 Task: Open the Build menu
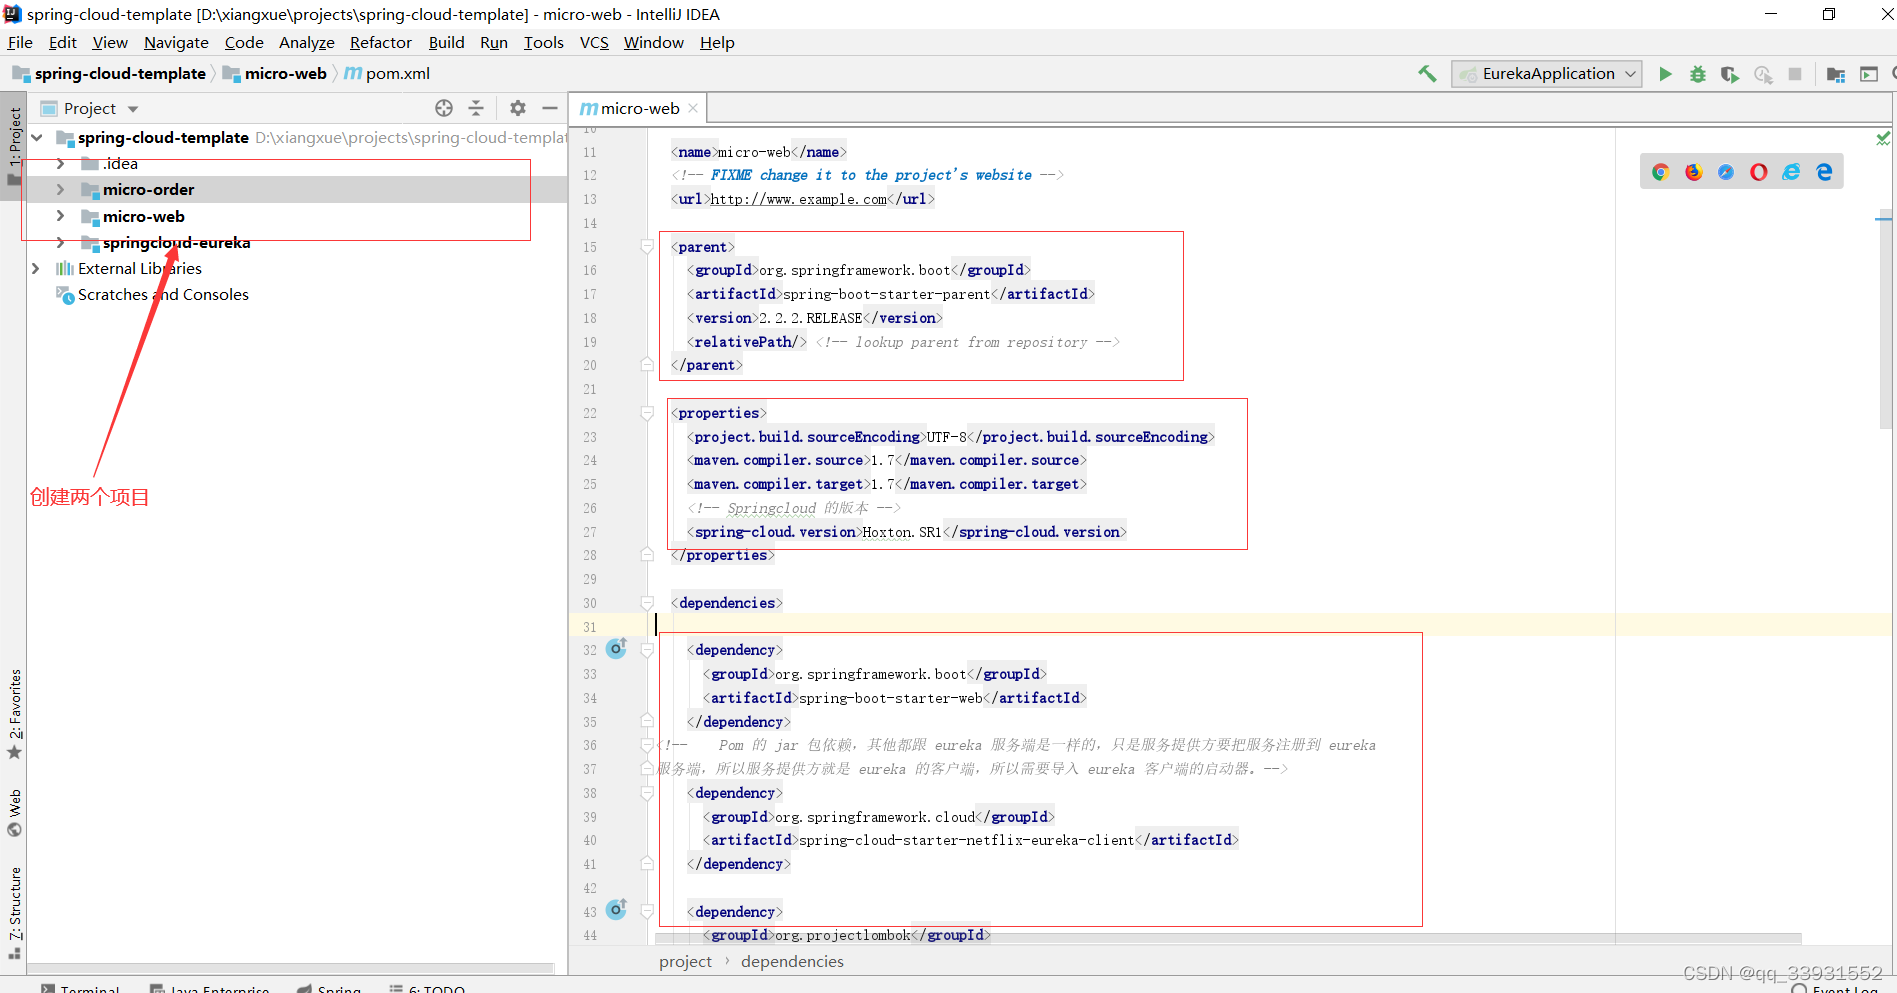[446, 43]
